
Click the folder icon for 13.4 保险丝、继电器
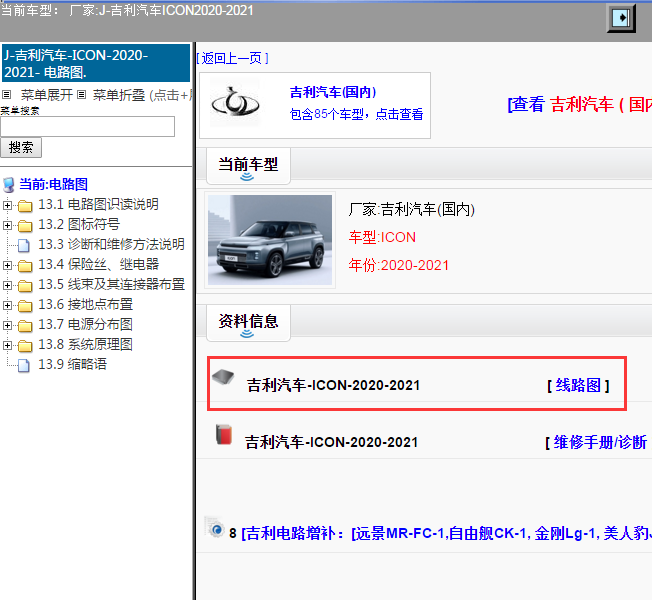point(25,265)
